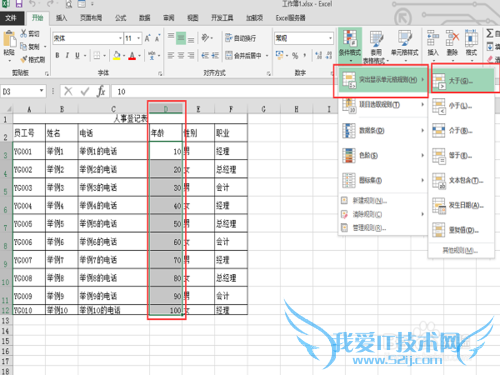This screenshot has width=500, height=375.
Task: Cancel formula entry with X icon
Action: [68, 91]
